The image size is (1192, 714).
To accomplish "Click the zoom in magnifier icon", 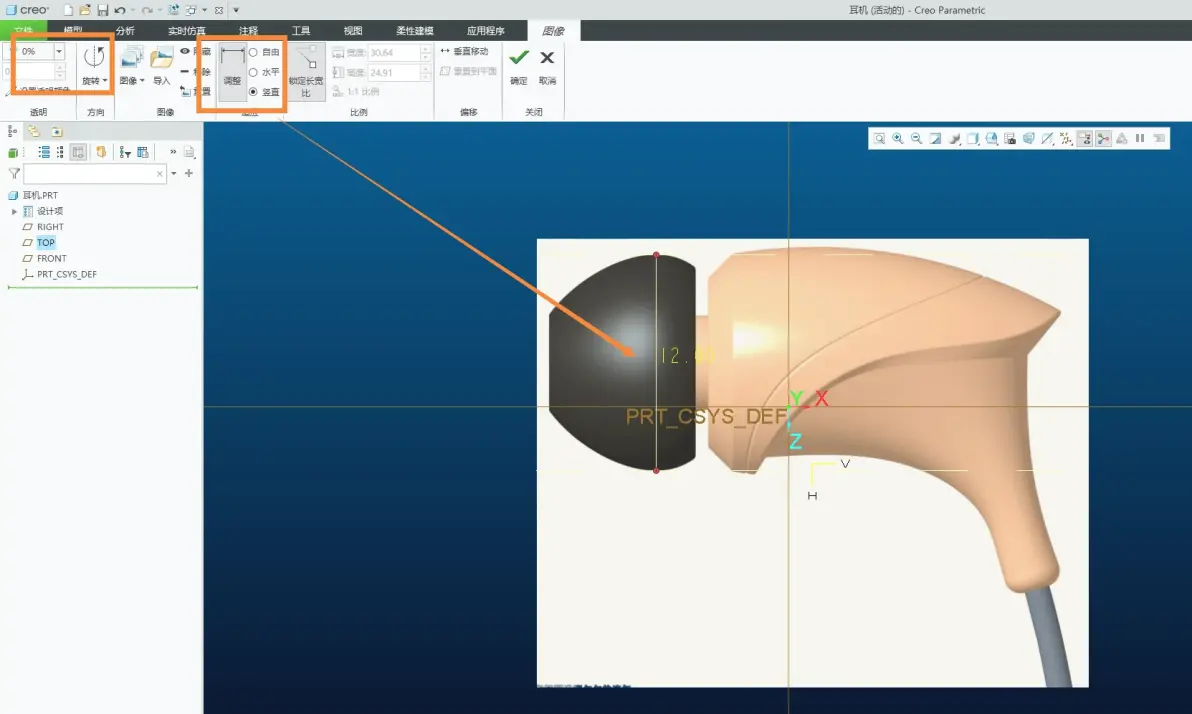I will click(898, 138).
